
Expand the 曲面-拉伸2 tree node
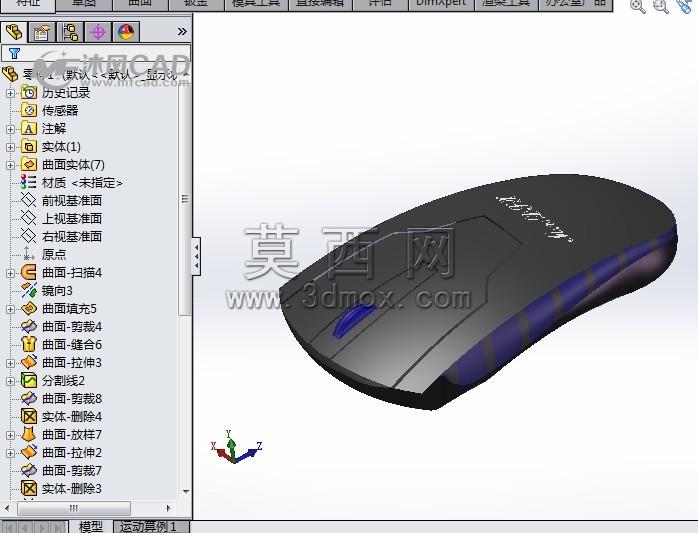(10, 453)
